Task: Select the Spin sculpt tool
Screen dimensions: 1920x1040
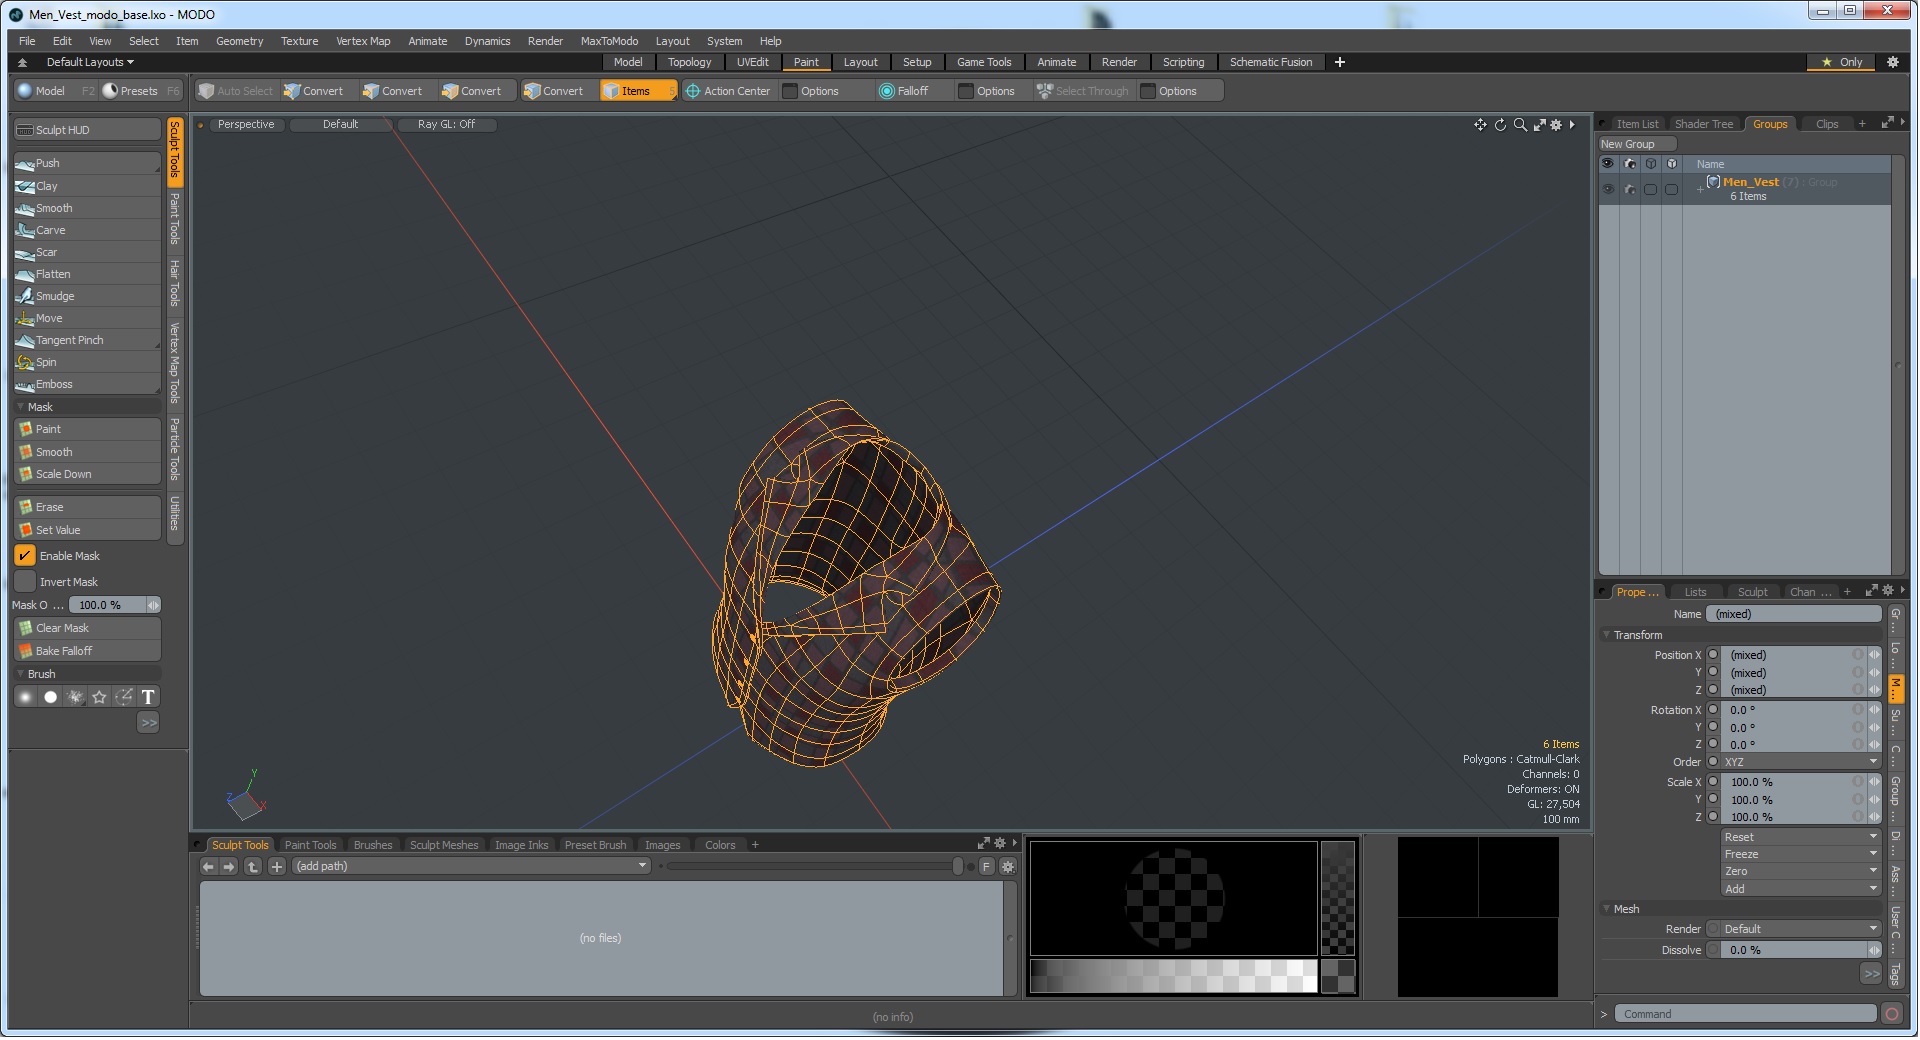Action: [87, 362]
